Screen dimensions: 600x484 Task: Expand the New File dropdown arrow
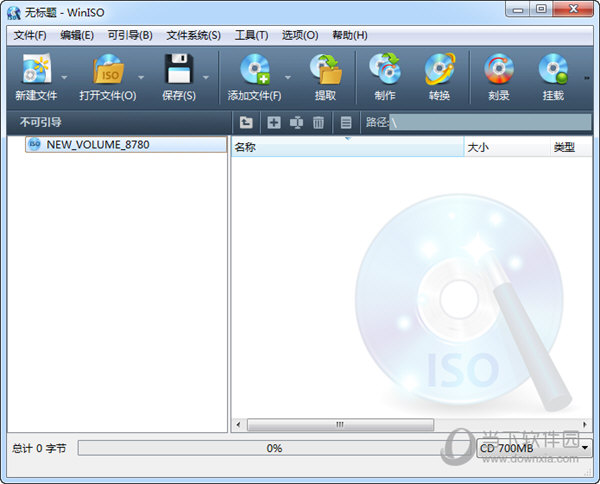pyautogui.click(x=64, y=78)
